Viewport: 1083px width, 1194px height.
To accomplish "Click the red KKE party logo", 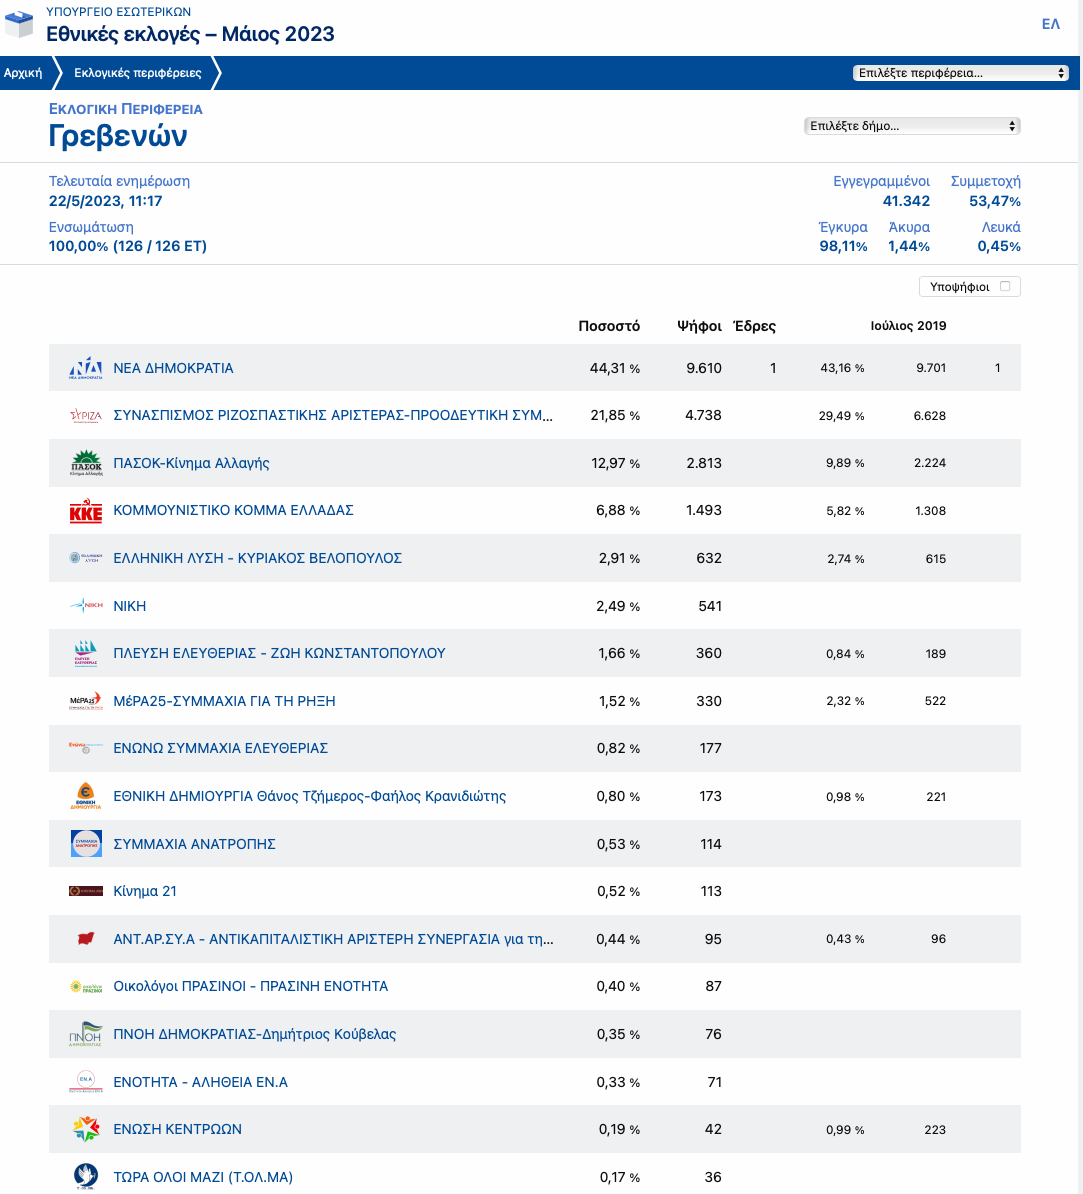I will click(86, 511).
